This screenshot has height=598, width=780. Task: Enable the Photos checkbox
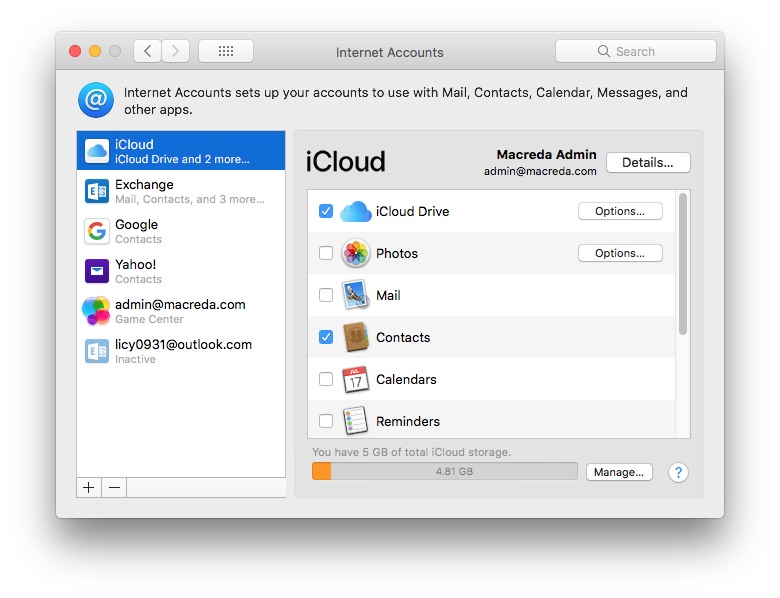coord(326,253)
